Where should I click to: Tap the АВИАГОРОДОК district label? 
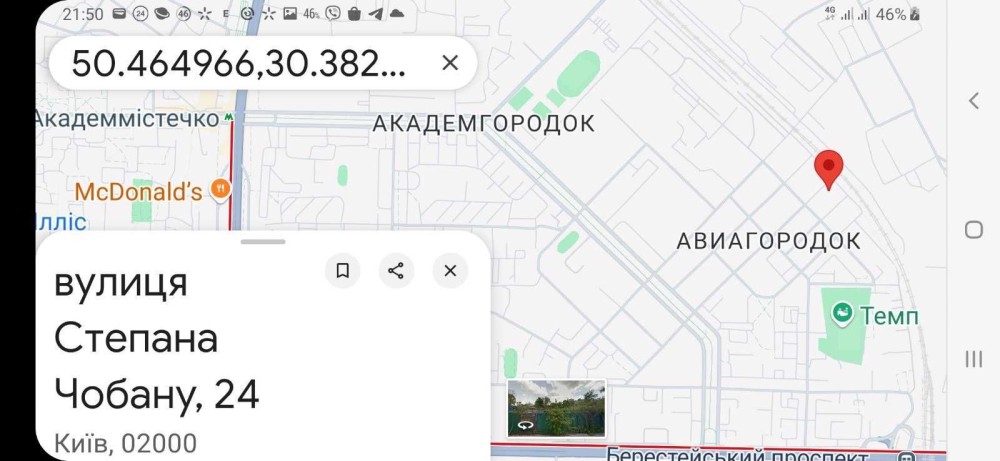point(768,241)
